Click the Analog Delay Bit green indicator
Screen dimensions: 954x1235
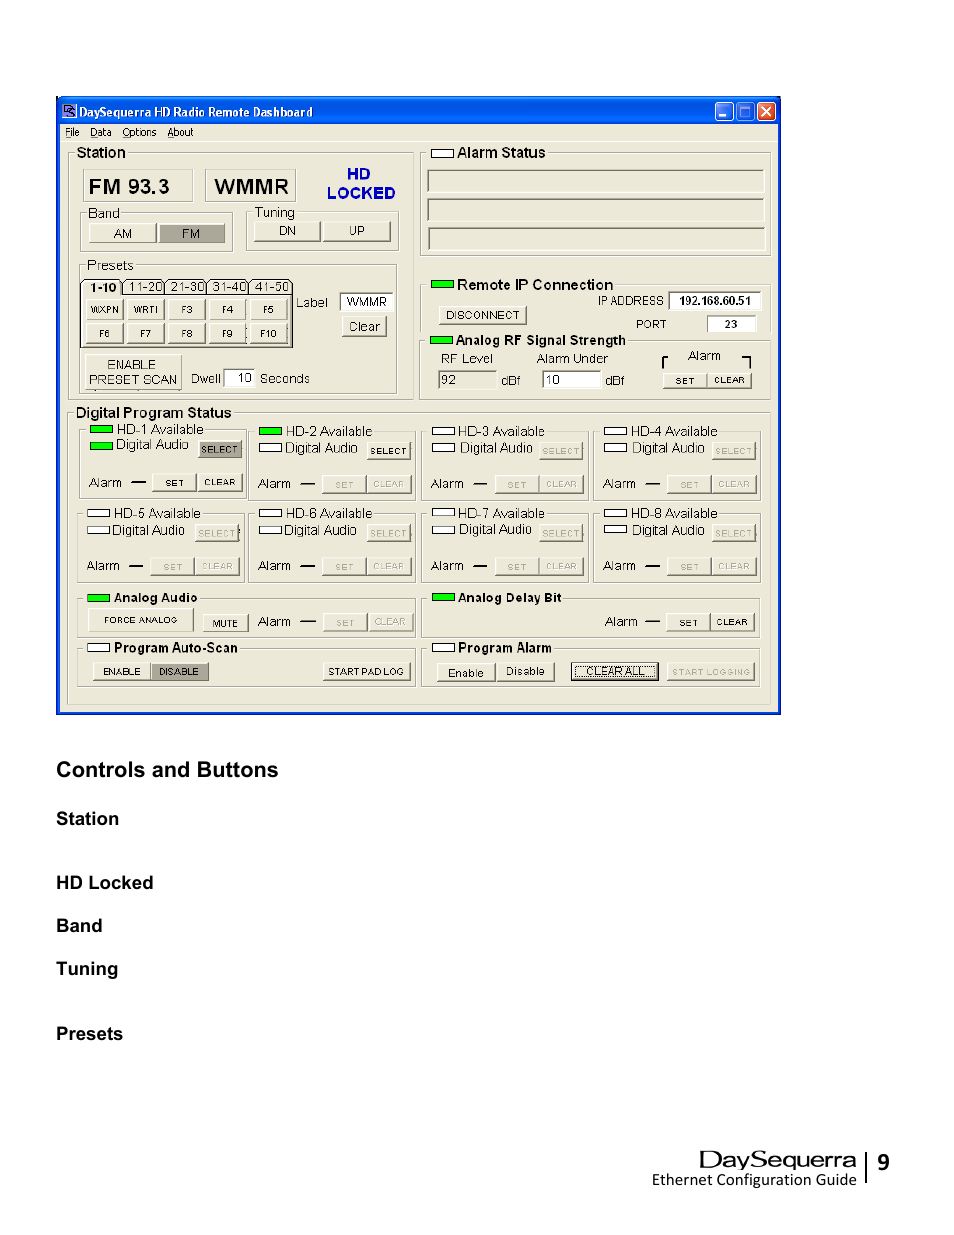(444, 597)
